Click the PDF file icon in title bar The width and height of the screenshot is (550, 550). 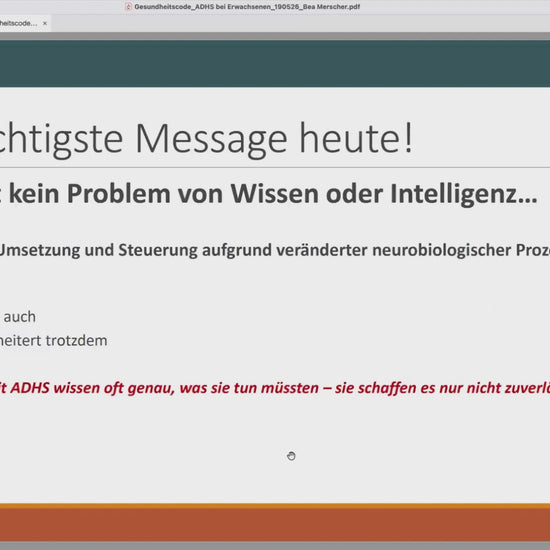128,7
